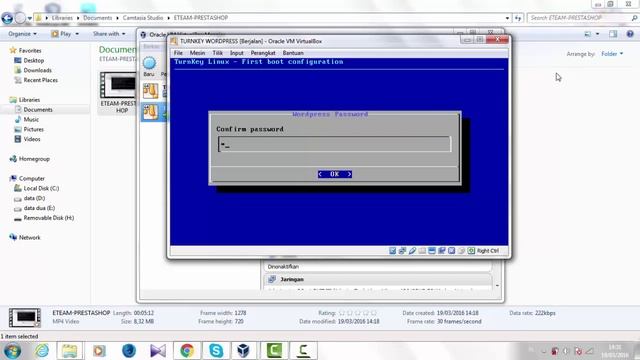Open the Share with dropdown
The image size is (640, 360).
tap(109, 34)
